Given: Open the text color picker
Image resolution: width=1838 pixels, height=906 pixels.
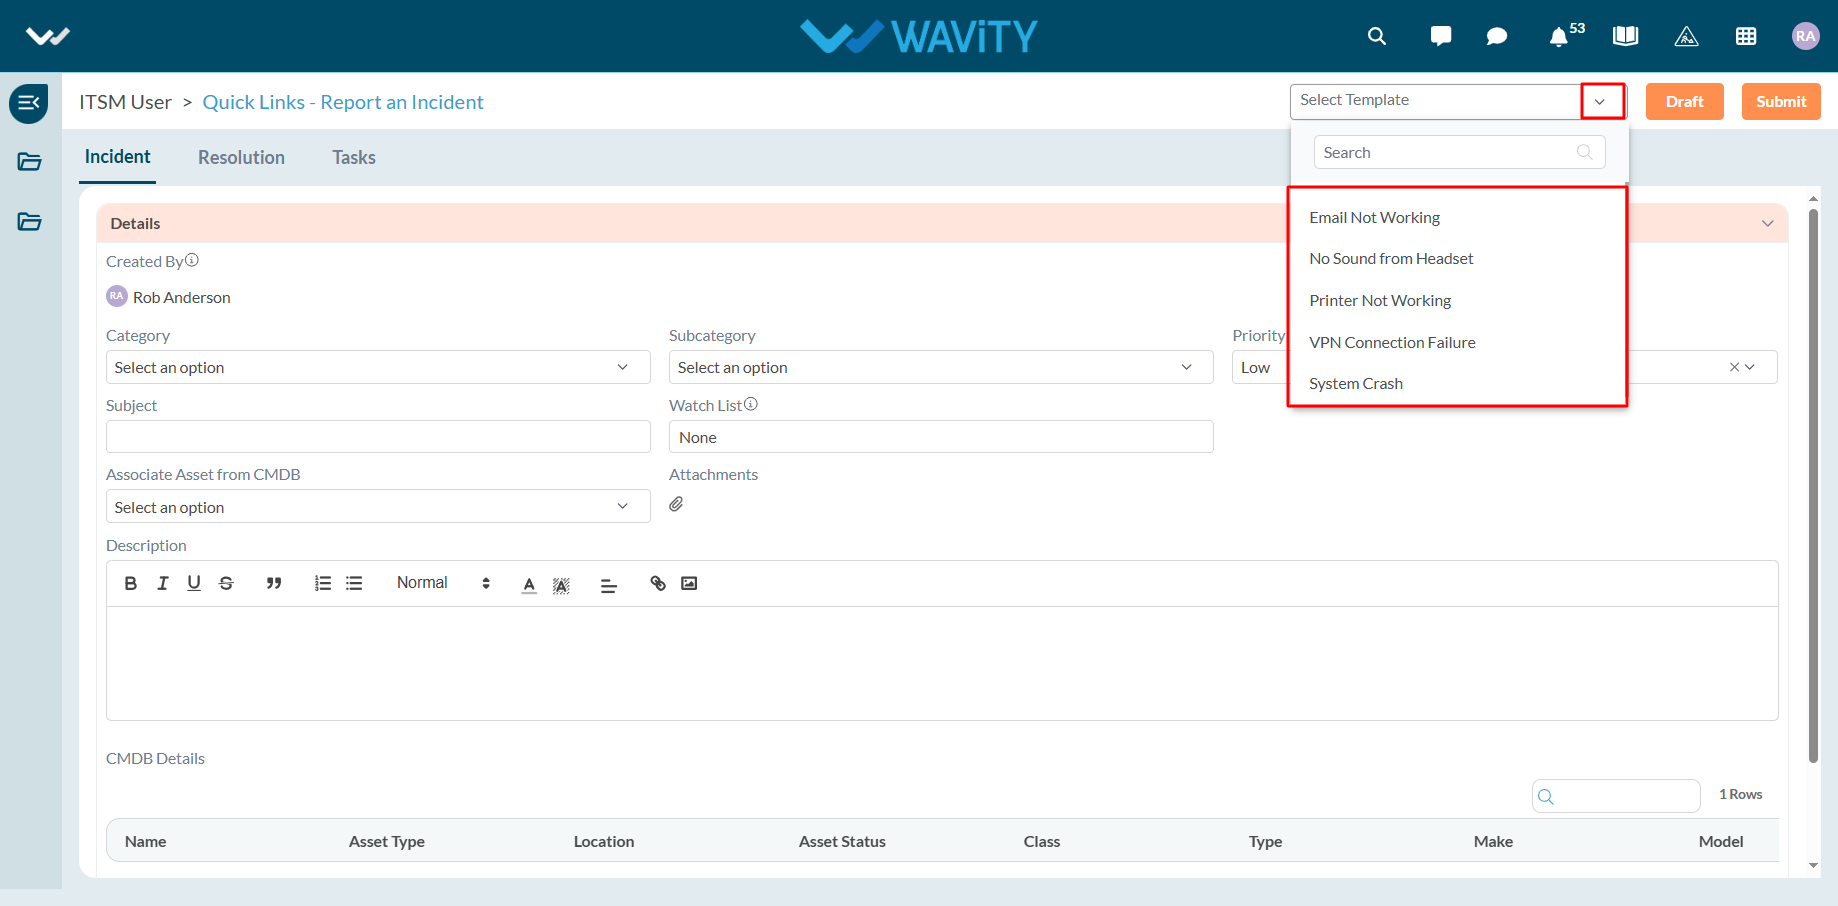Looking at the screenshot, I should click(x=529, y=584).
